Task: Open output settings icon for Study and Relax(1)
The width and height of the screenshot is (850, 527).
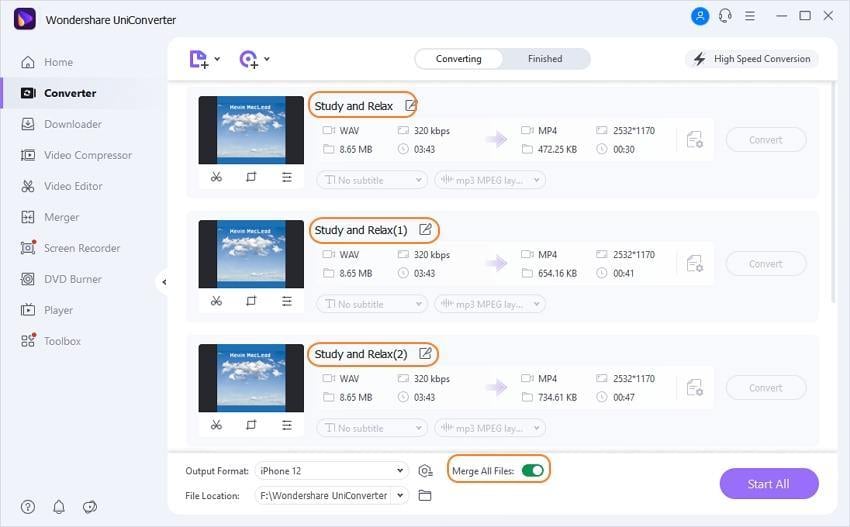Action: [x=694, y=264]
